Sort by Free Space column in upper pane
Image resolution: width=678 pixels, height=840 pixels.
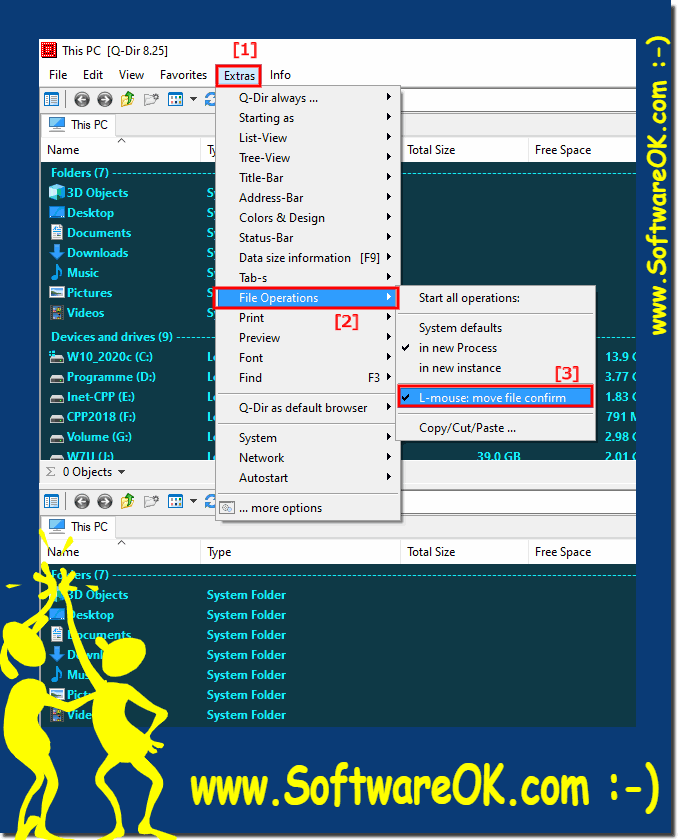pyautogui.click(x=582, y=150)
